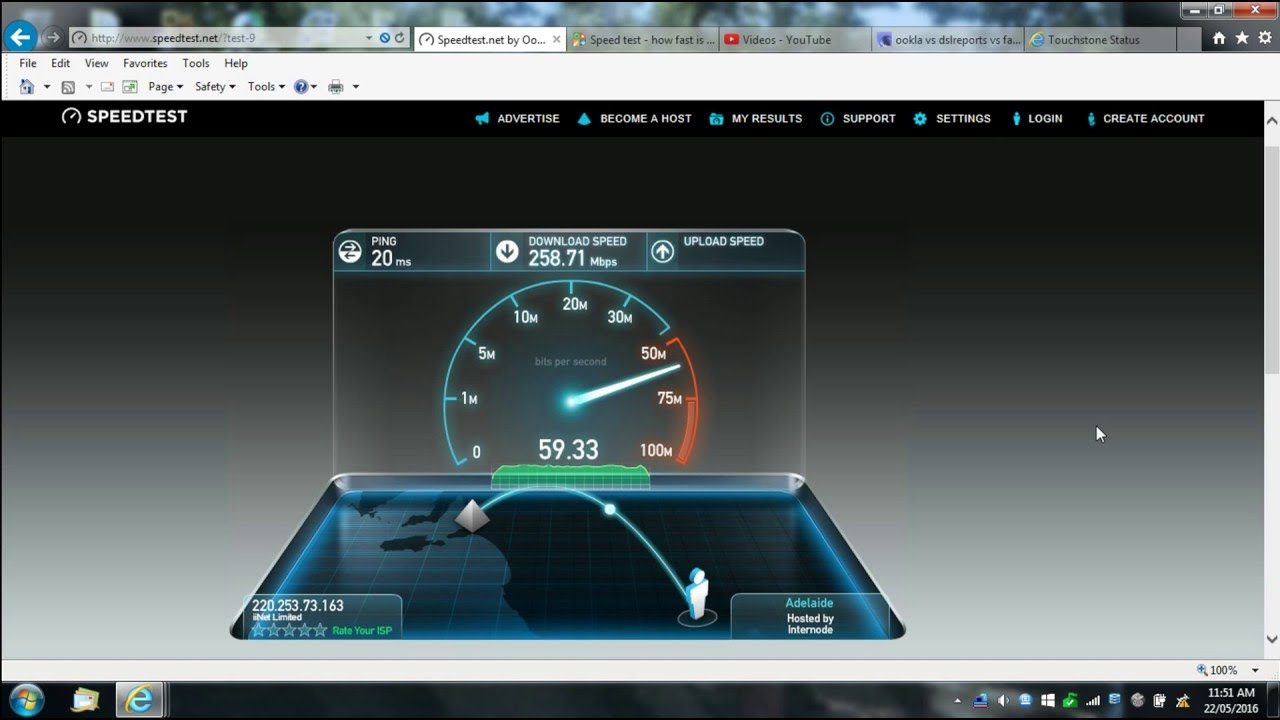Open the Edit menu

61,63
